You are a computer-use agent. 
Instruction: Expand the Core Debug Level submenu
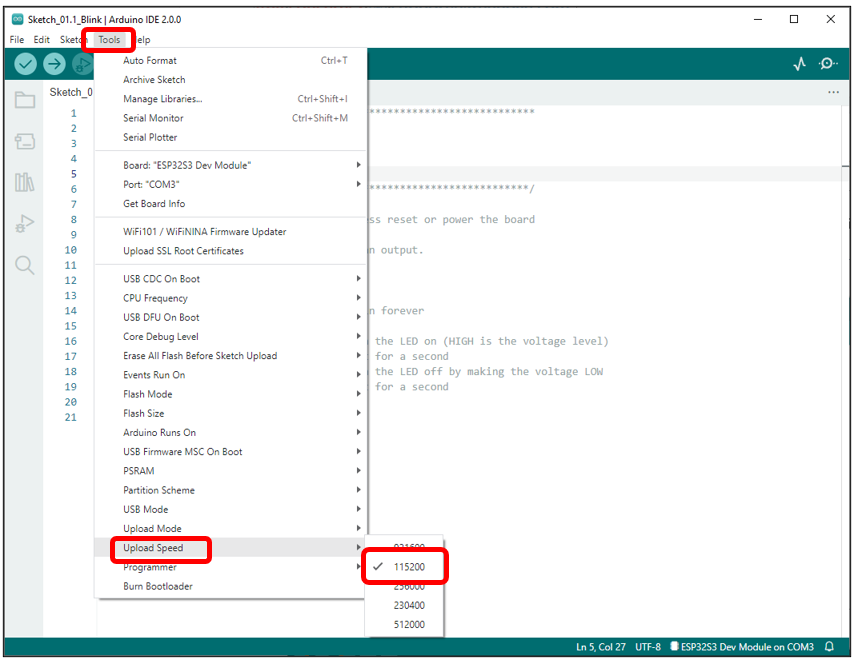click(x=230, y=336)
